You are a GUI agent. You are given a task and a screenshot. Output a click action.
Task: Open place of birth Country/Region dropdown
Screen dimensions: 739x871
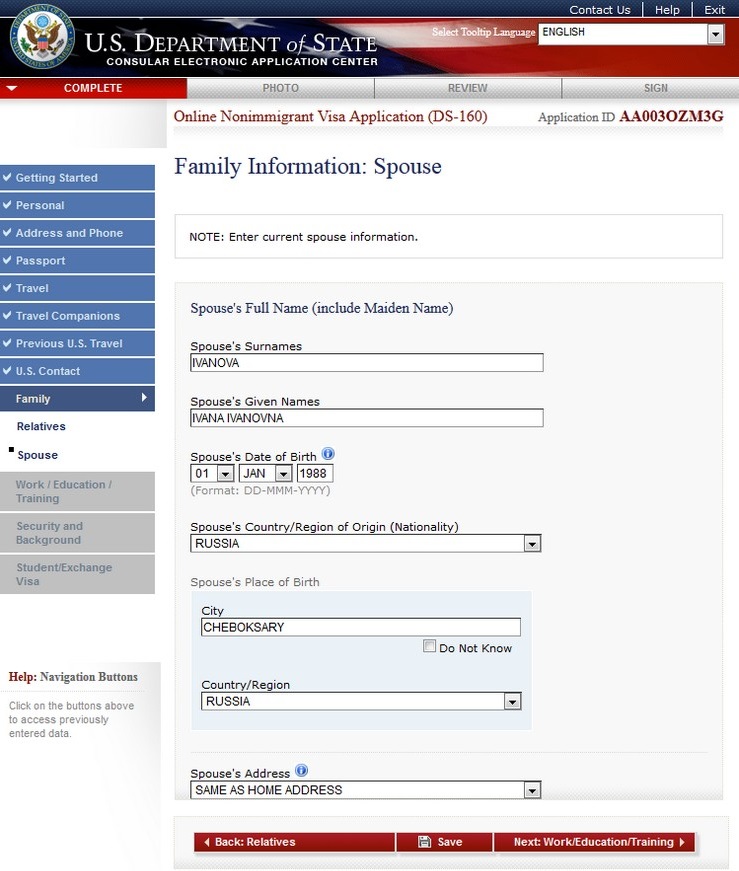(x=361, y=701)
